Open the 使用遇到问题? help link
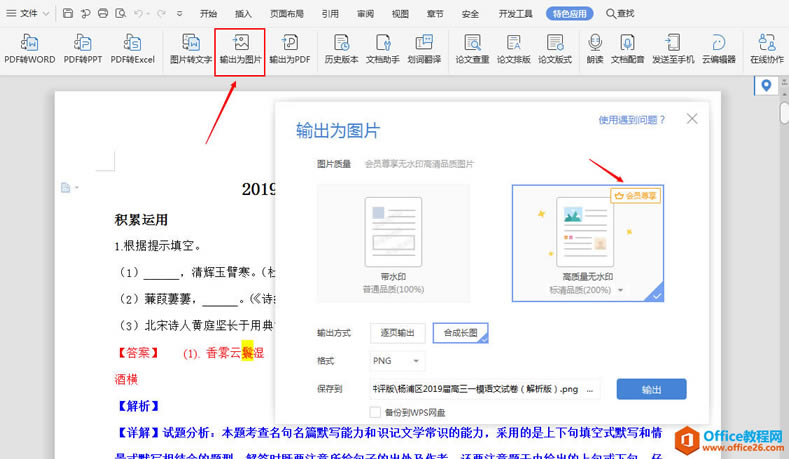This screenshot has width=789, height=459. pos(632,120)
